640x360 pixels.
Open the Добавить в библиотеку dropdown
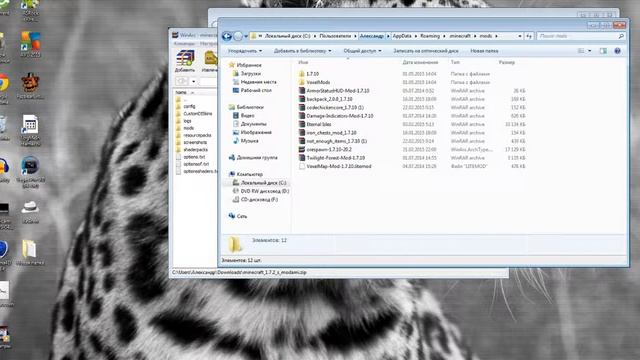[302, 51]
